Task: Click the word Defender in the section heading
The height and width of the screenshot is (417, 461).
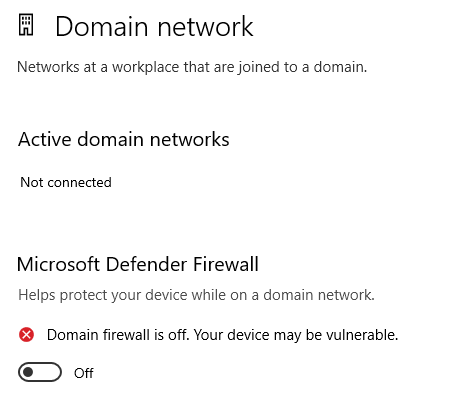Action: [x=146, y=264]
